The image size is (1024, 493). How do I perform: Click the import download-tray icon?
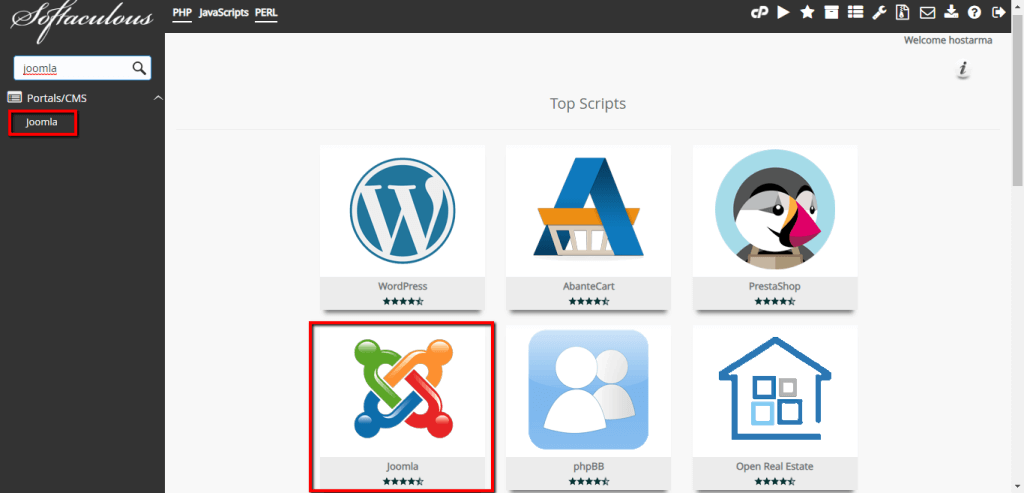coord(952,12)
